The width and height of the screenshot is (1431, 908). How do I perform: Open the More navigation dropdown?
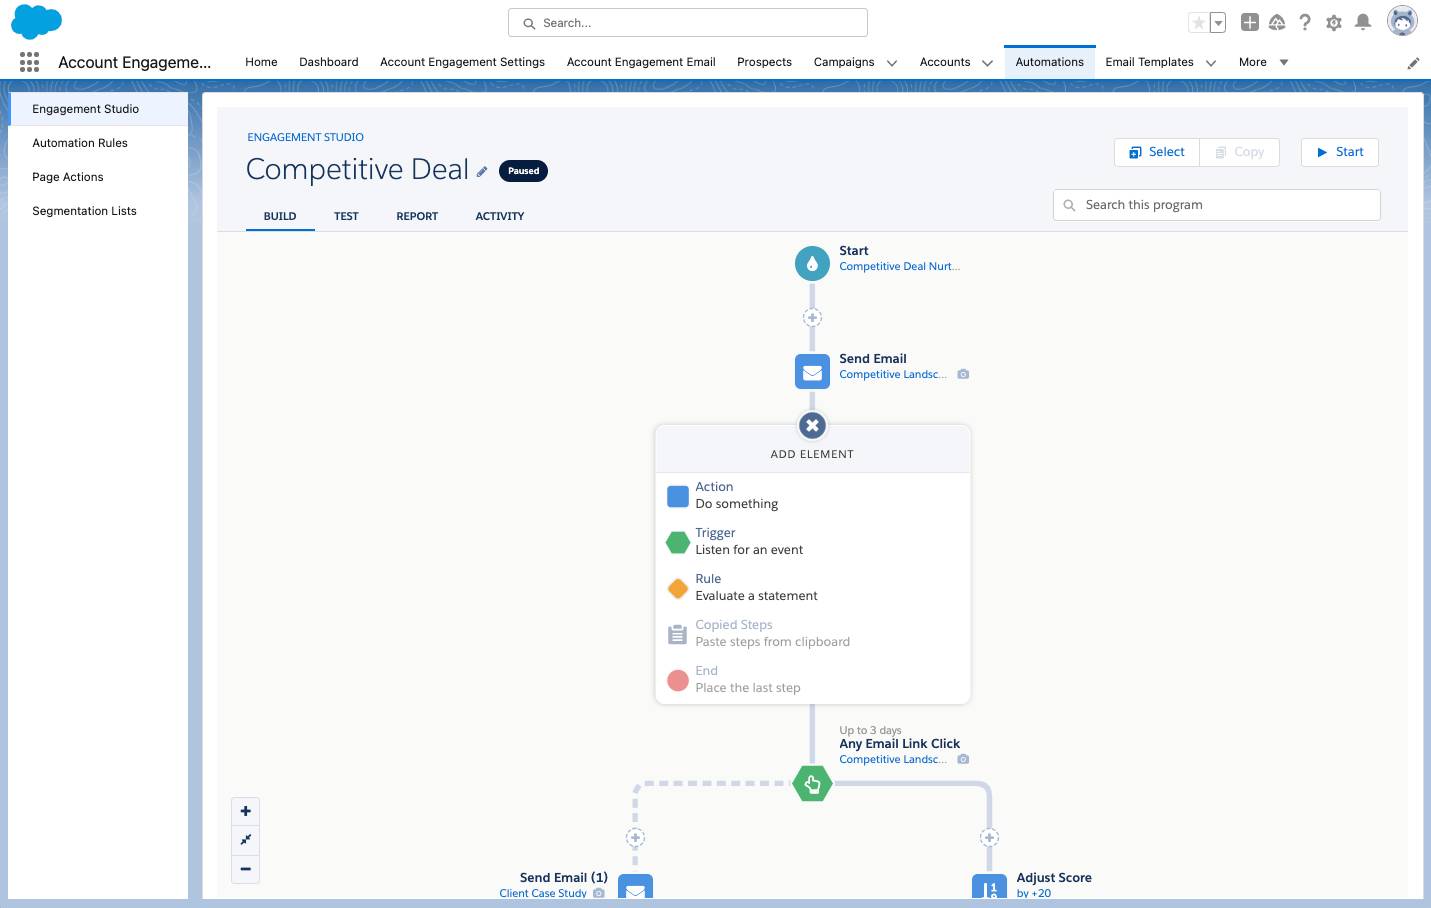pos(1264,62)
